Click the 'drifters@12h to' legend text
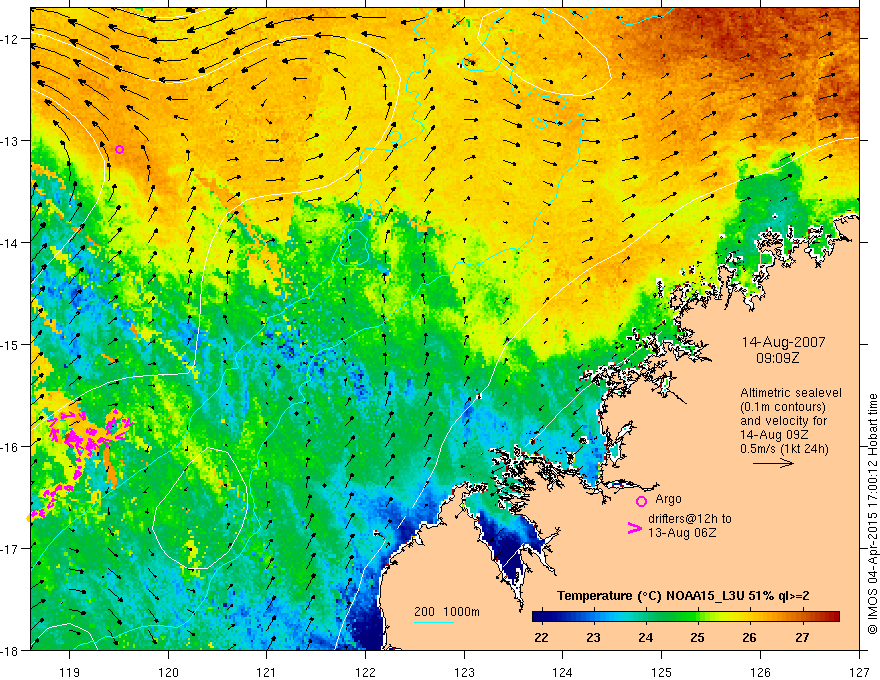The image size is (880, 680). click(690, 519)
